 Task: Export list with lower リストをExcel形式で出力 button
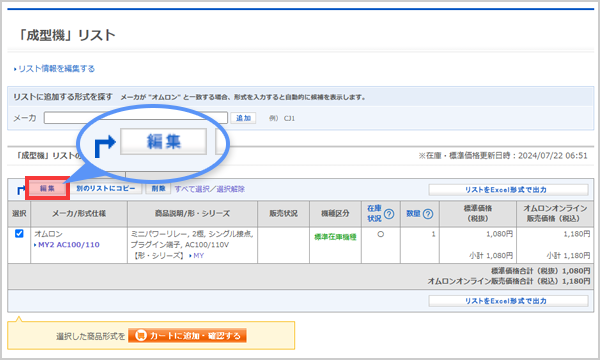(x=508, y=301)
